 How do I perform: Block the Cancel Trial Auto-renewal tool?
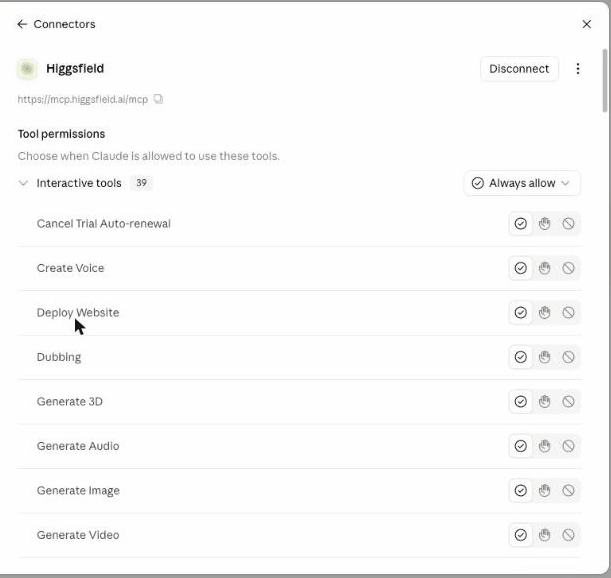click(x=568, y=224)
